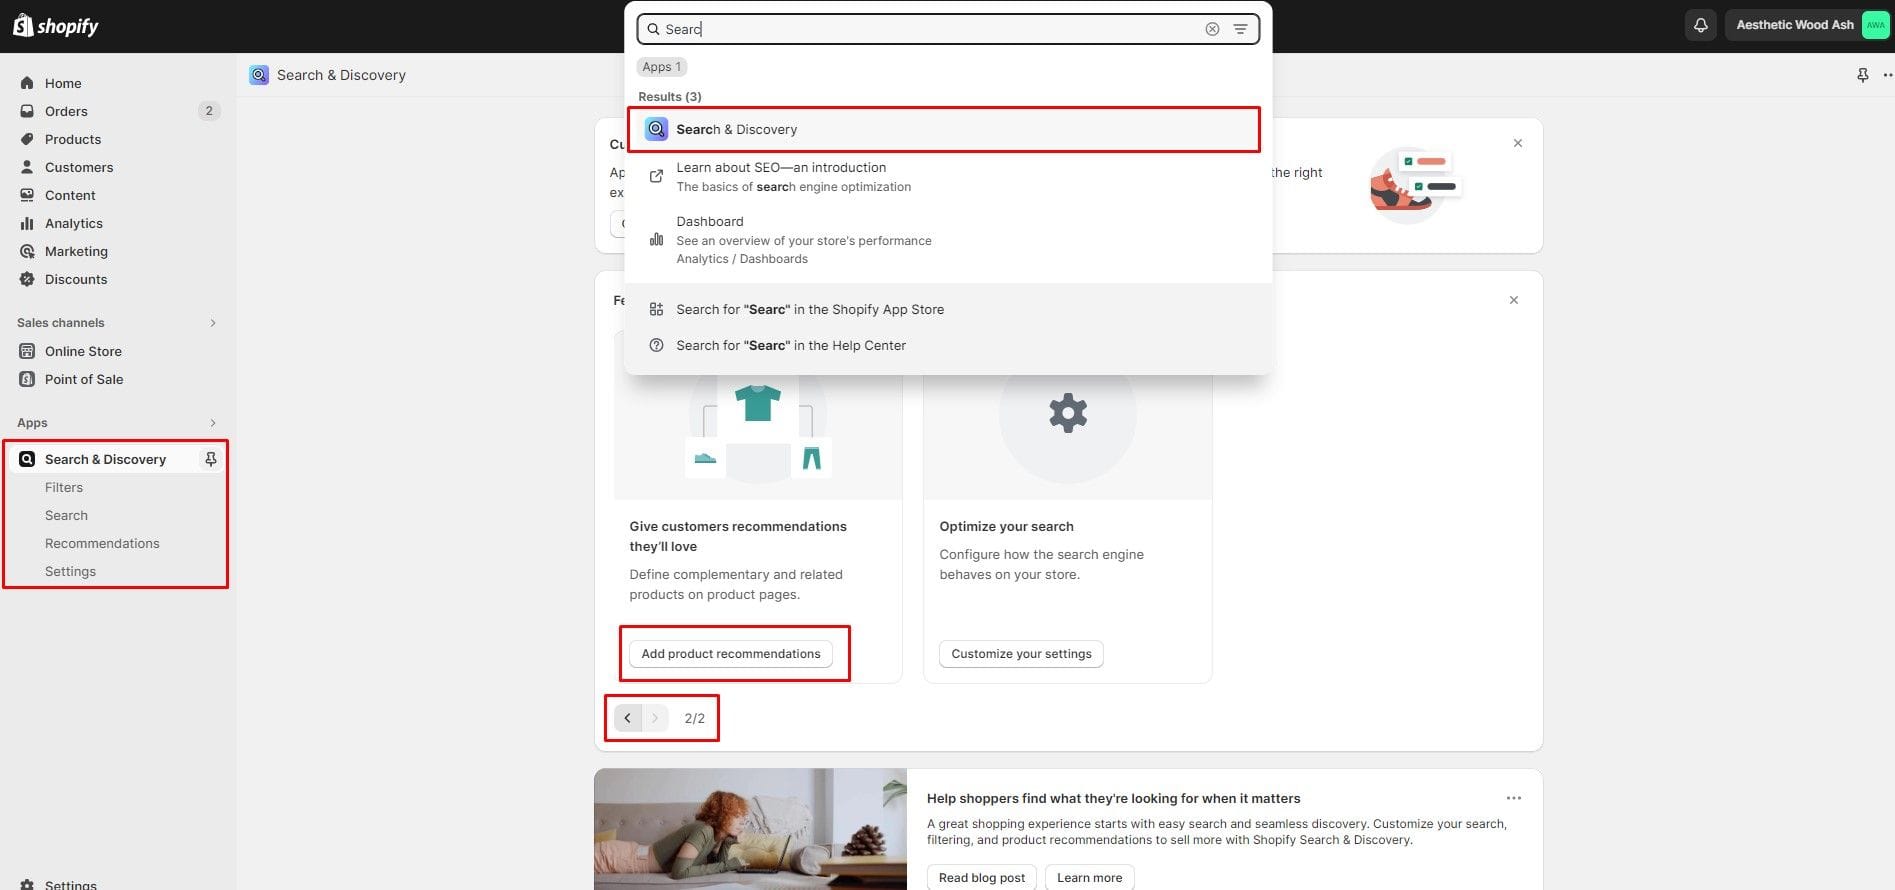This screenshot has height=890, width=1895.
Task: Dismiss the top customization card
Action: tap(1517, 143)
